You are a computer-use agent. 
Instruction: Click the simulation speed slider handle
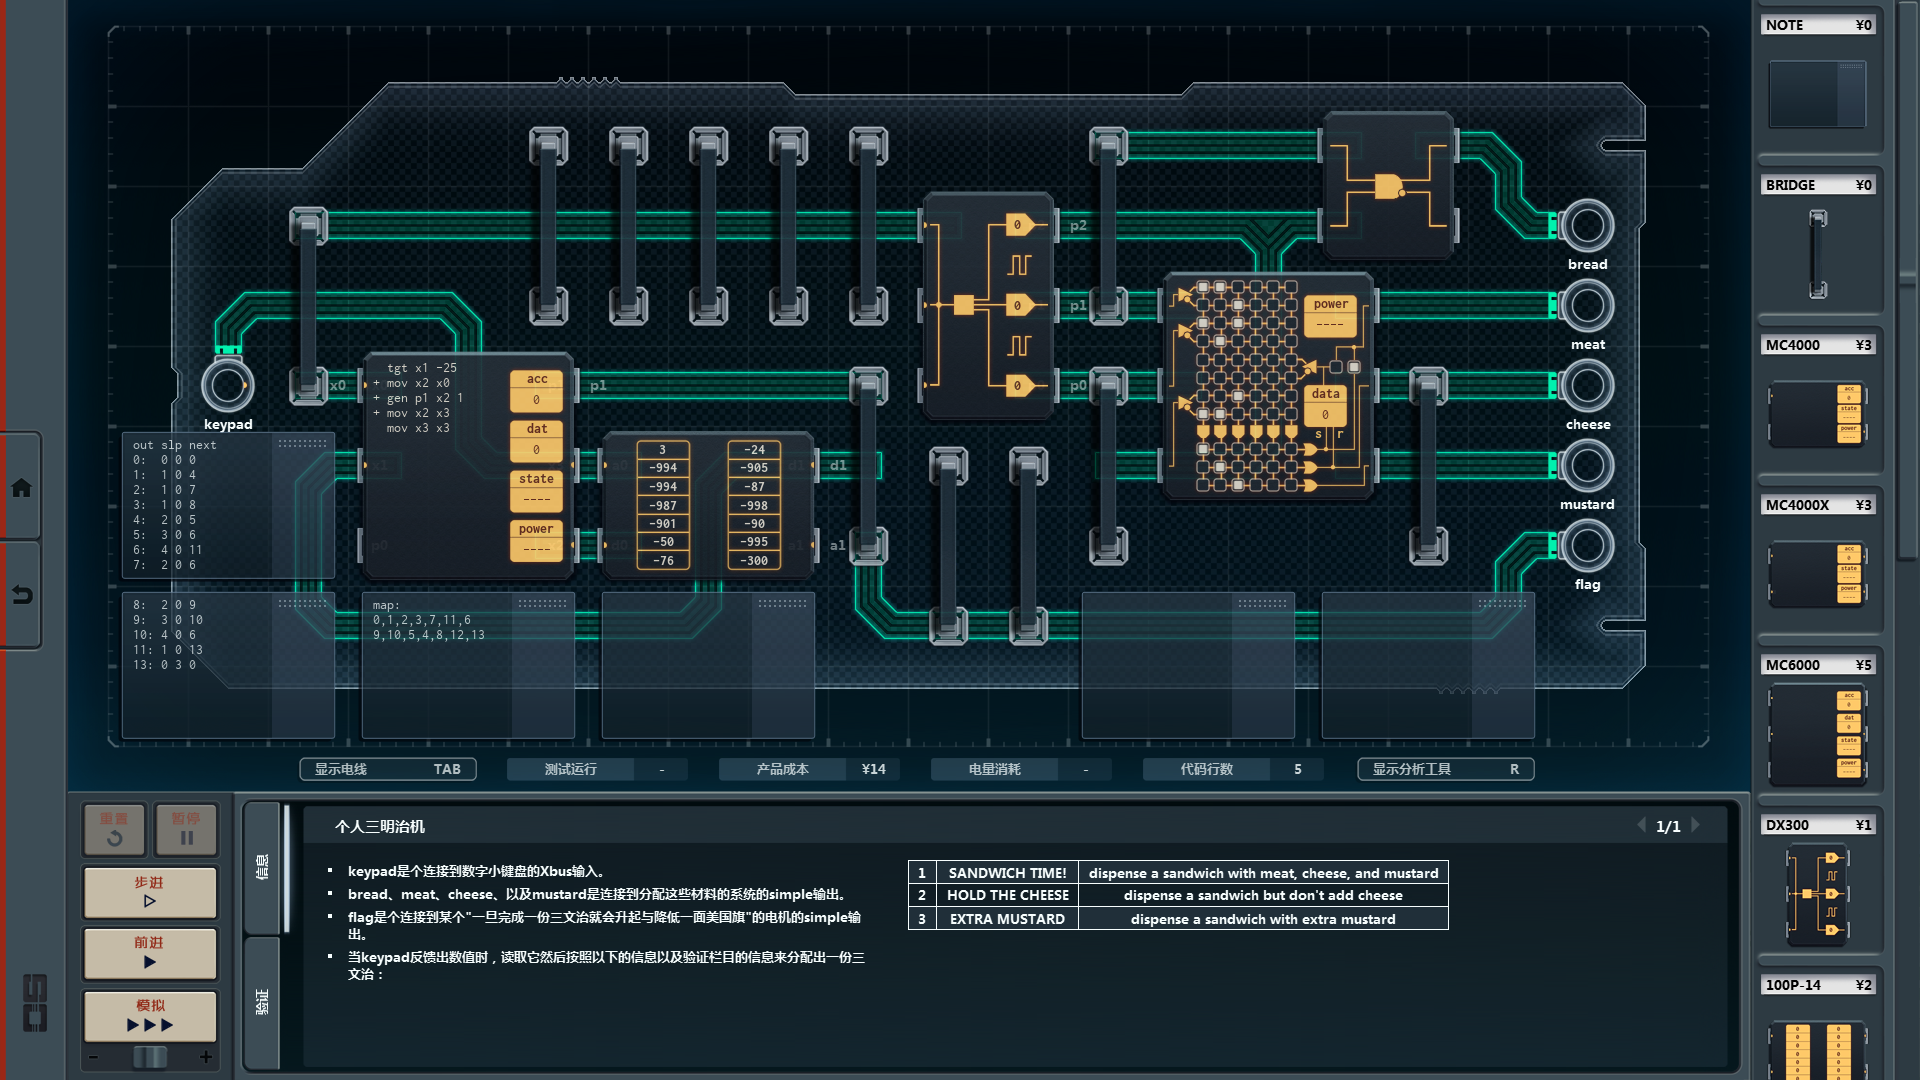[150, 1057]
